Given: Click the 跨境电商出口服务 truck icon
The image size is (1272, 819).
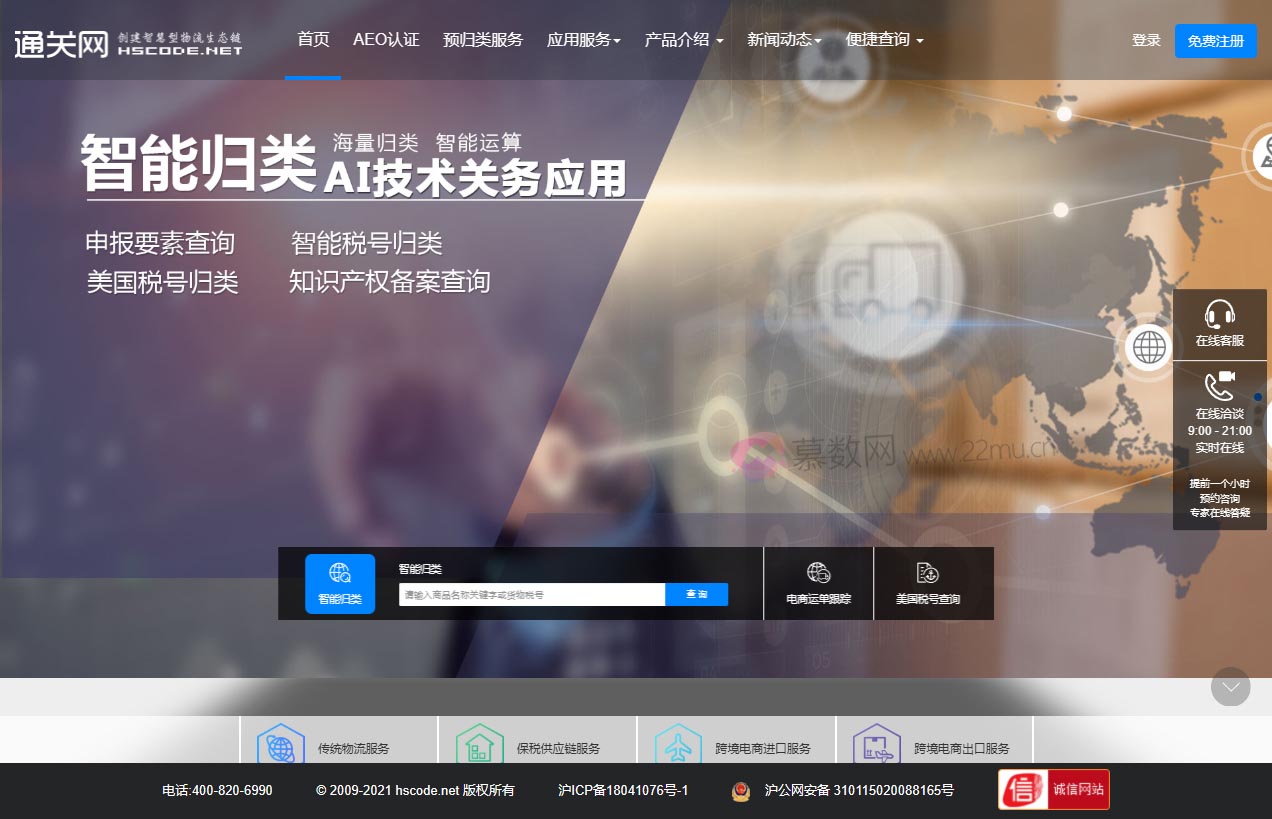Looking at the screenshot, I should coord(877,744).
